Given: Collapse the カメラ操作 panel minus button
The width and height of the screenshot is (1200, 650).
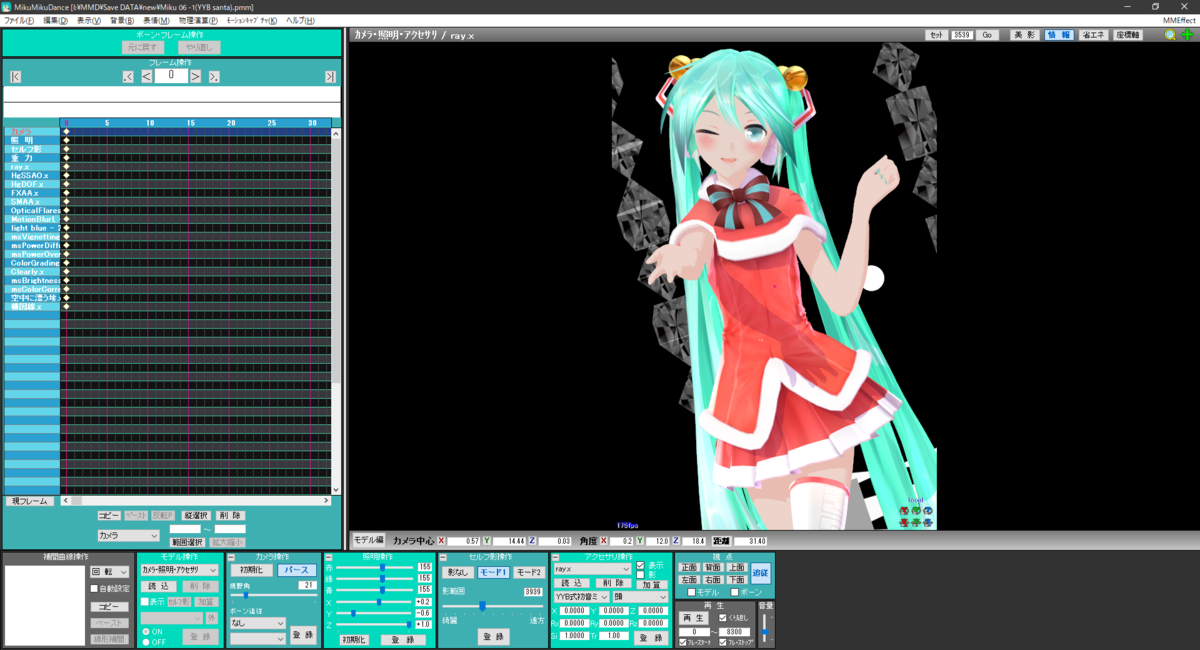Looking at the screenshot, I should pyautogui.click(x=231, y=557).
